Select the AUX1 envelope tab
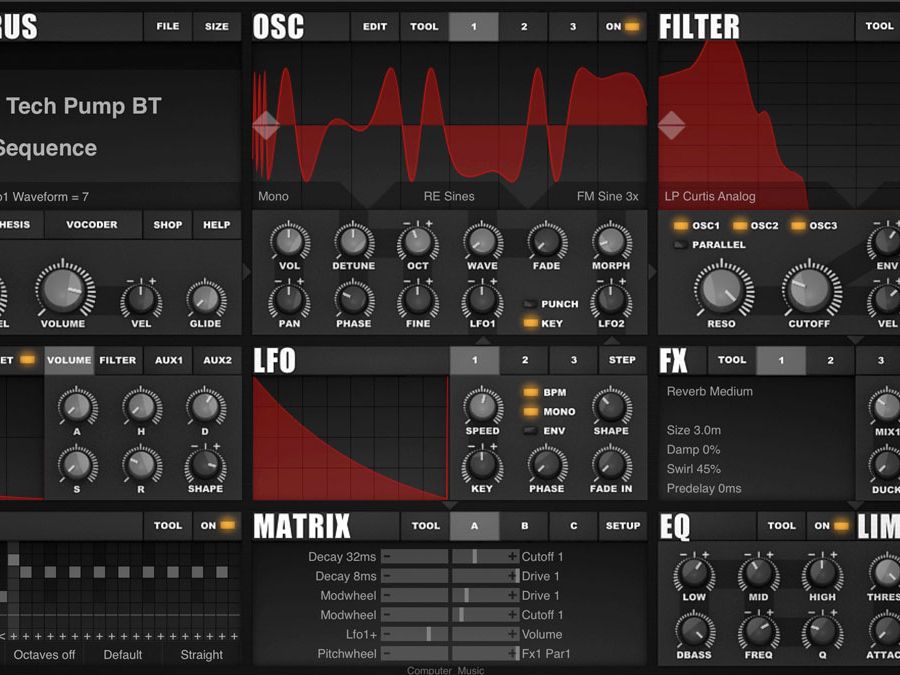 (x=169, y=360)
